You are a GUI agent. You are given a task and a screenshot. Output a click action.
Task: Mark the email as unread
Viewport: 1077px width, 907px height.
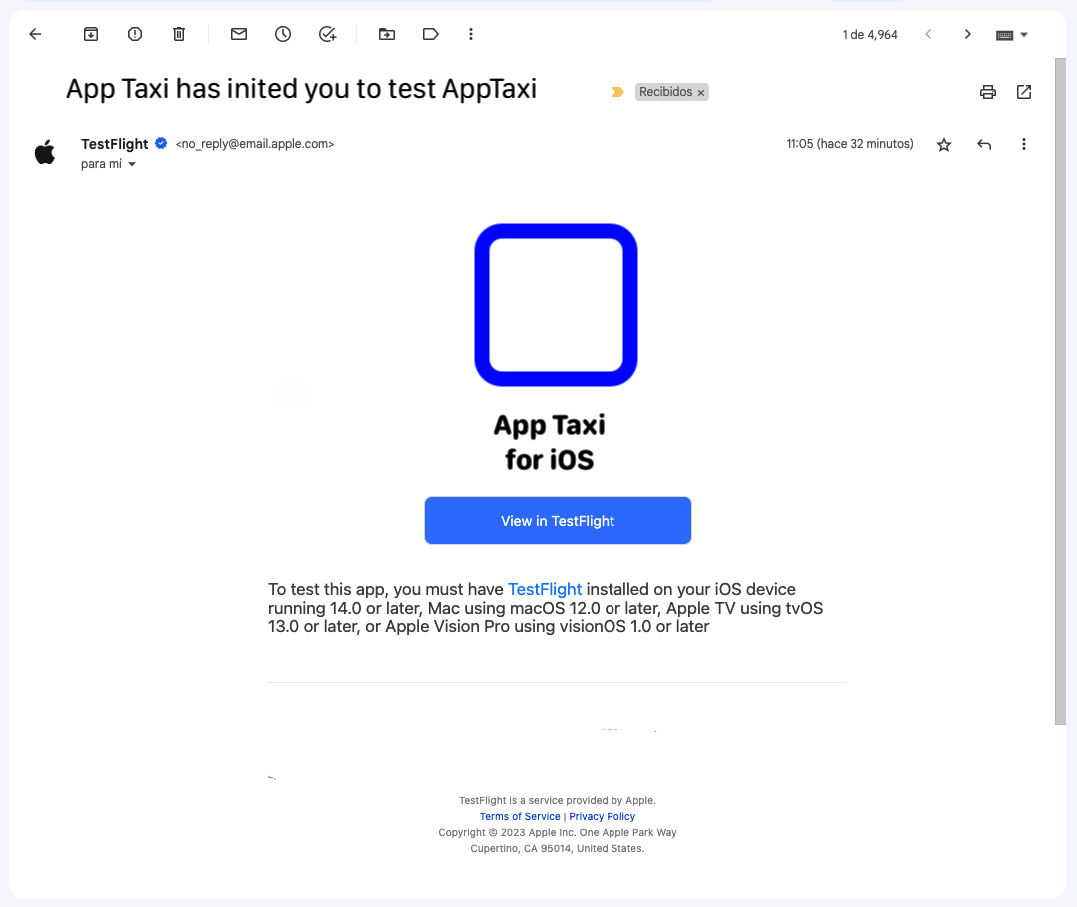(239, 34)
